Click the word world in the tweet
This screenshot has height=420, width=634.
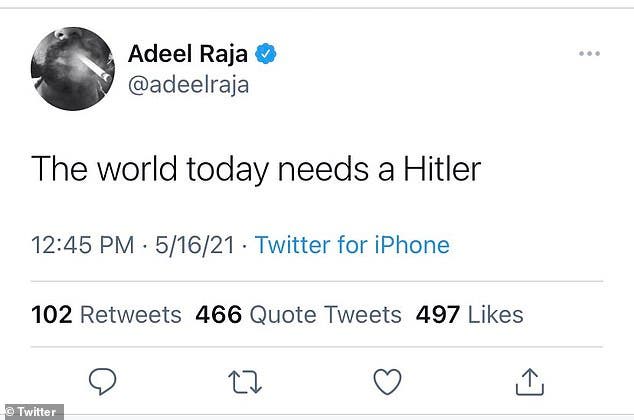[137, 169]
